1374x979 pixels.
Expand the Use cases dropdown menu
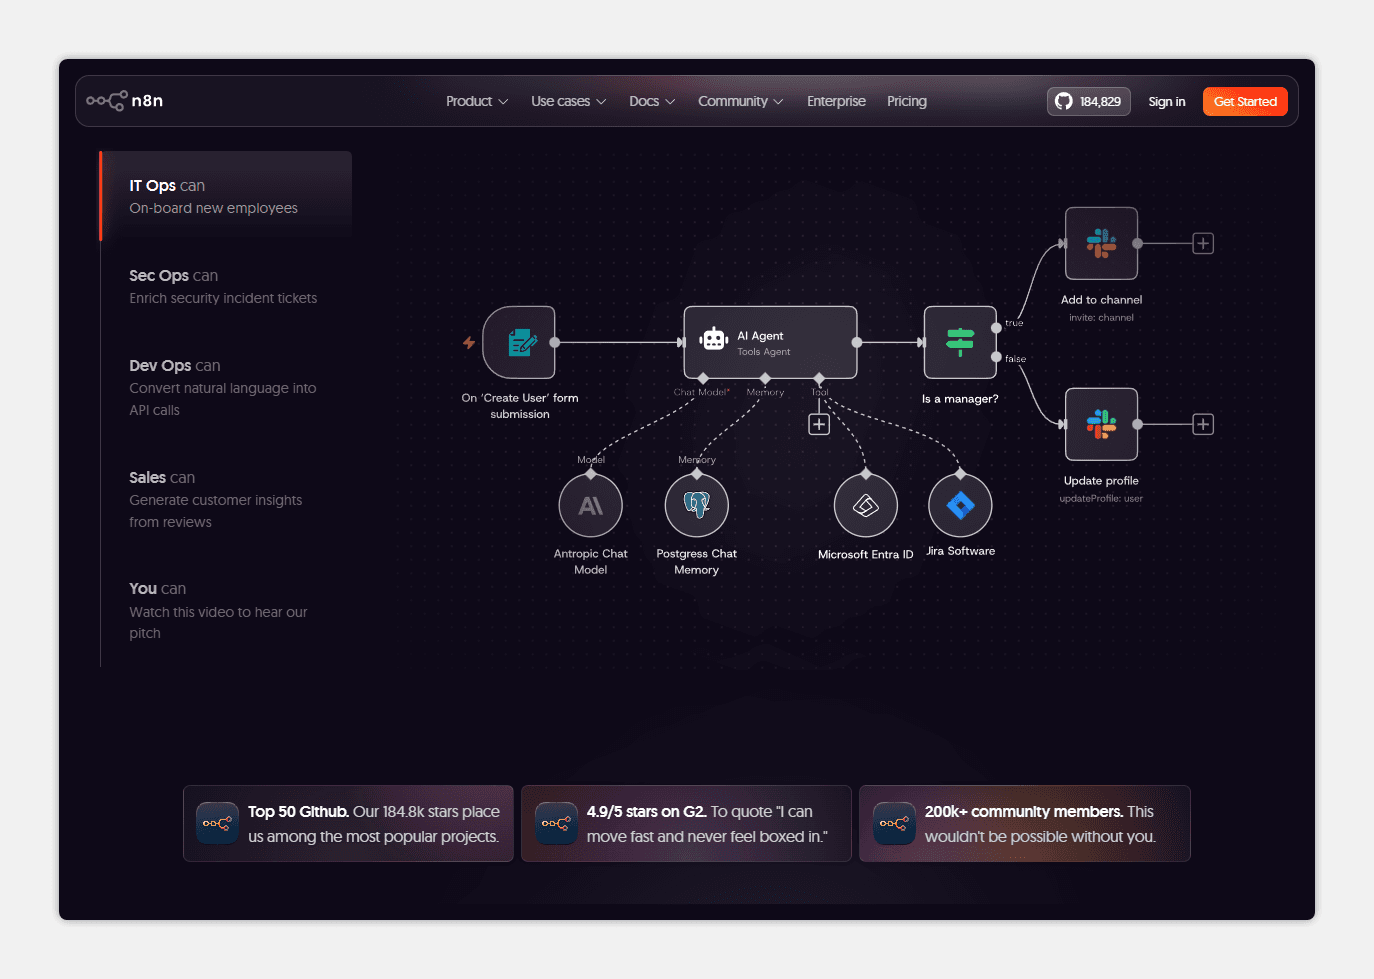pos(568,101)
